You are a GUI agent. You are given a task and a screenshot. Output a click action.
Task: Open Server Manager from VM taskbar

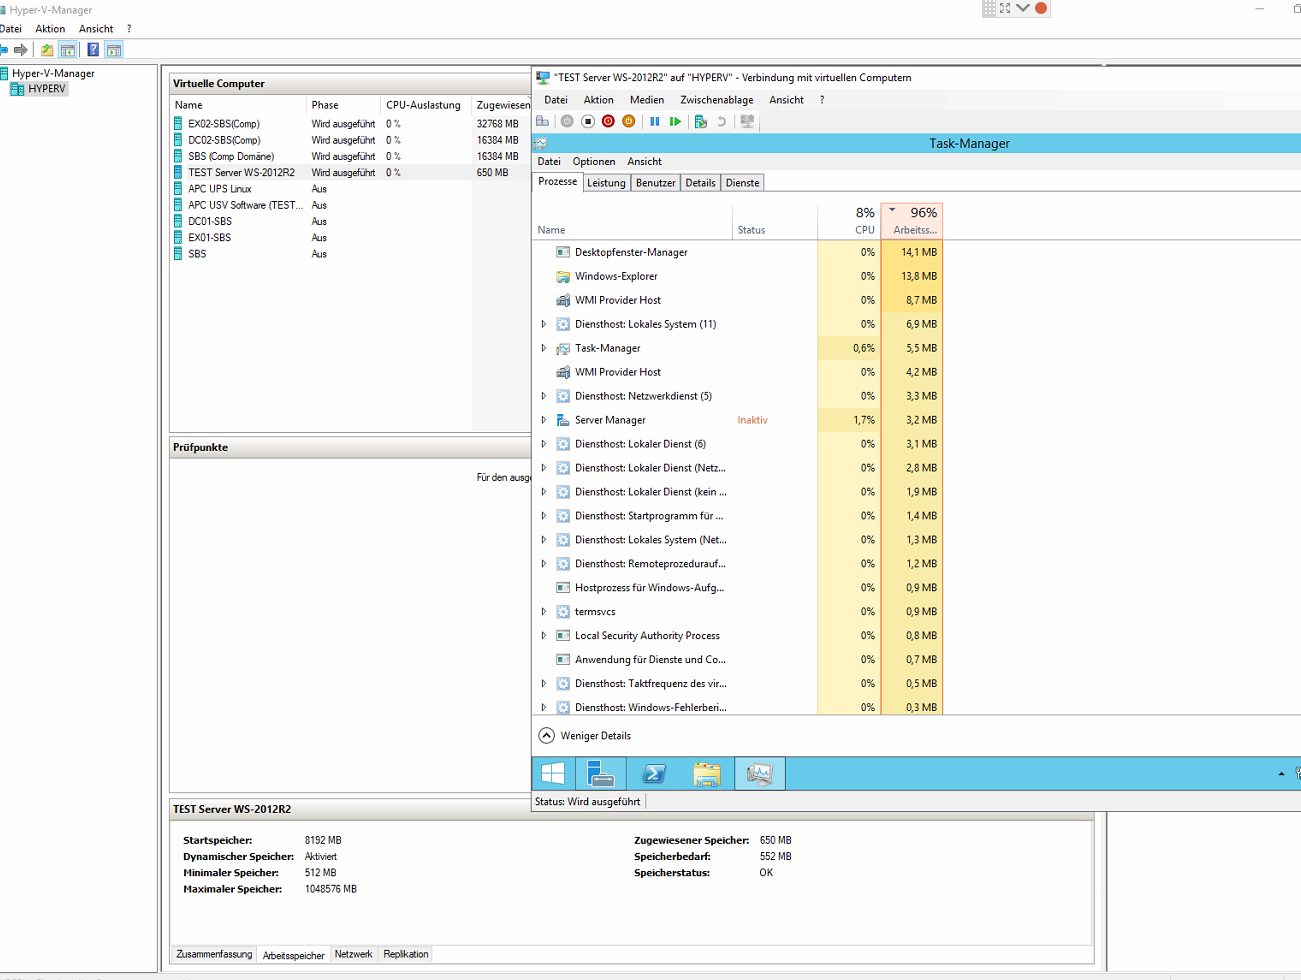point(601,773)
